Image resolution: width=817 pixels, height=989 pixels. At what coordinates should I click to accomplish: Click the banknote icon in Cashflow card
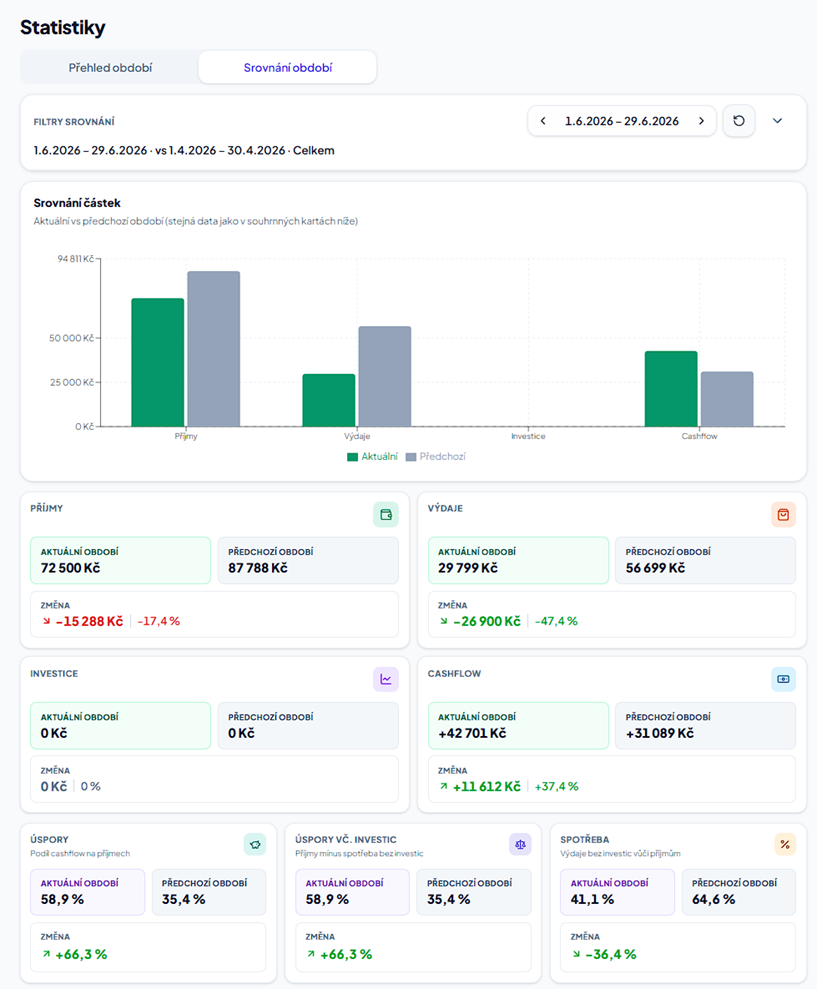[x=783, y=679]
